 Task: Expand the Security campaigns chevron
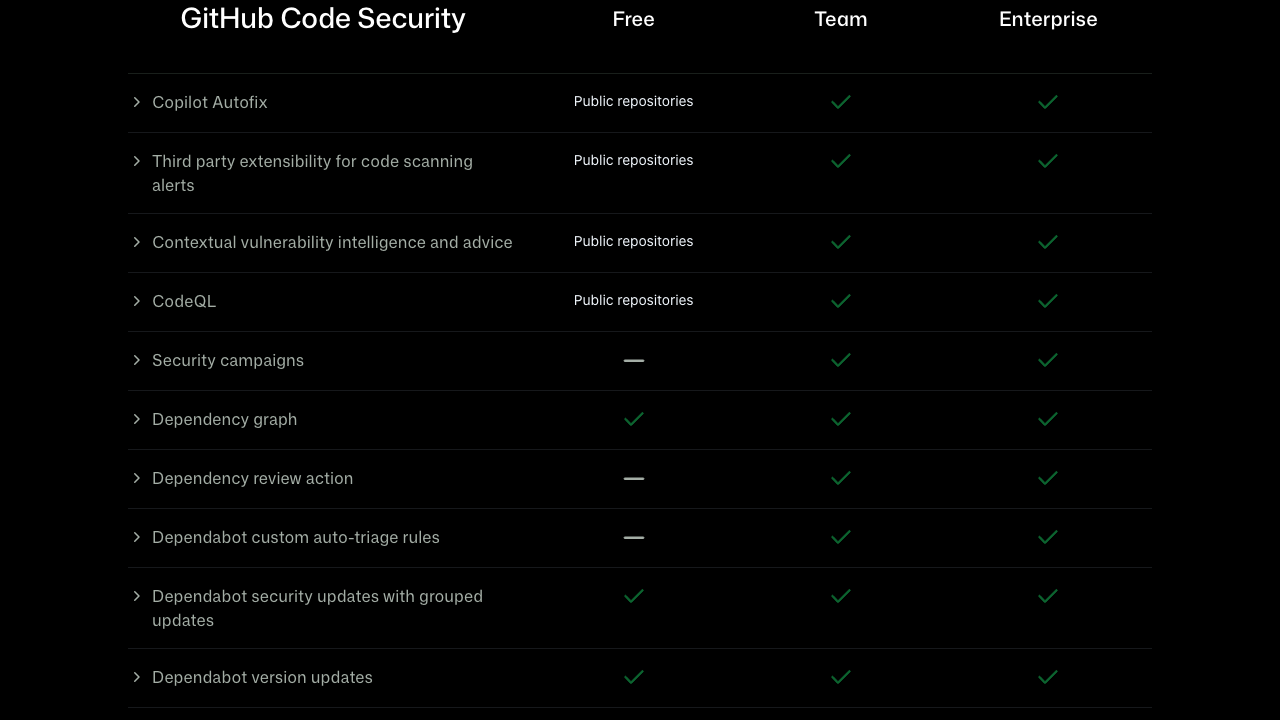[x=136, y=360]
